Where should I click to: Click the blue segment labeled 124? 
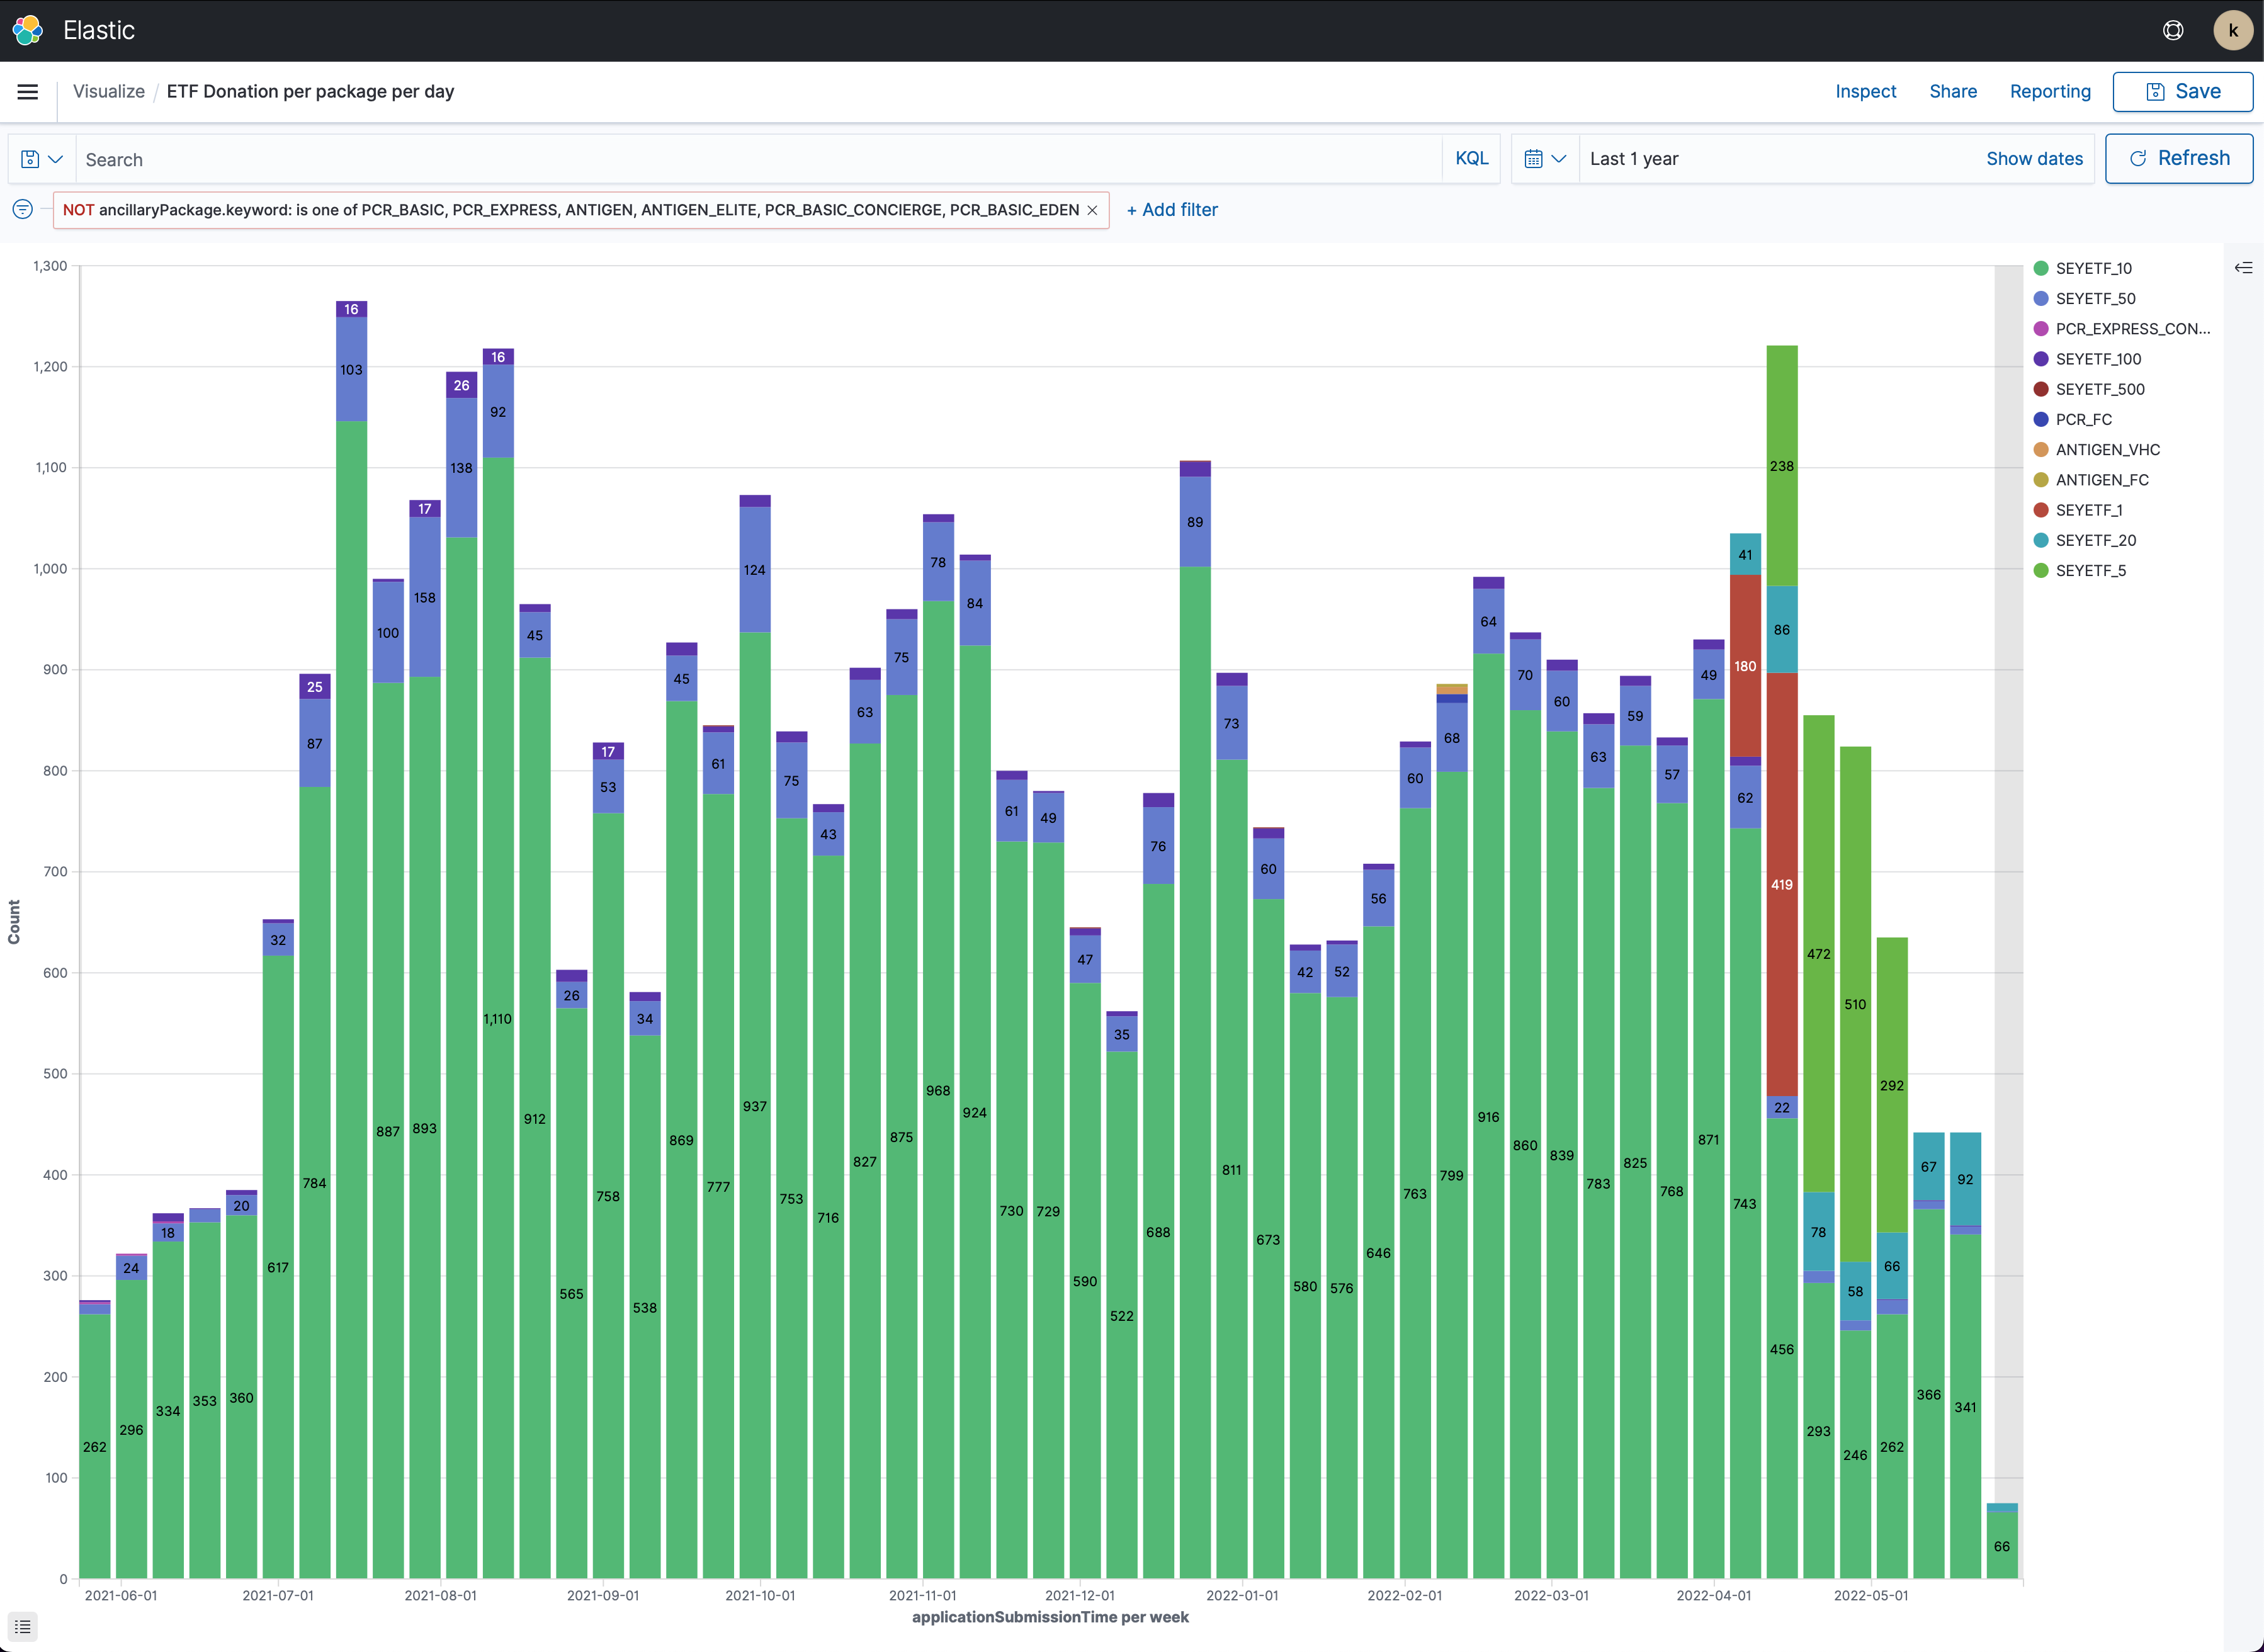tap(755, 570)
